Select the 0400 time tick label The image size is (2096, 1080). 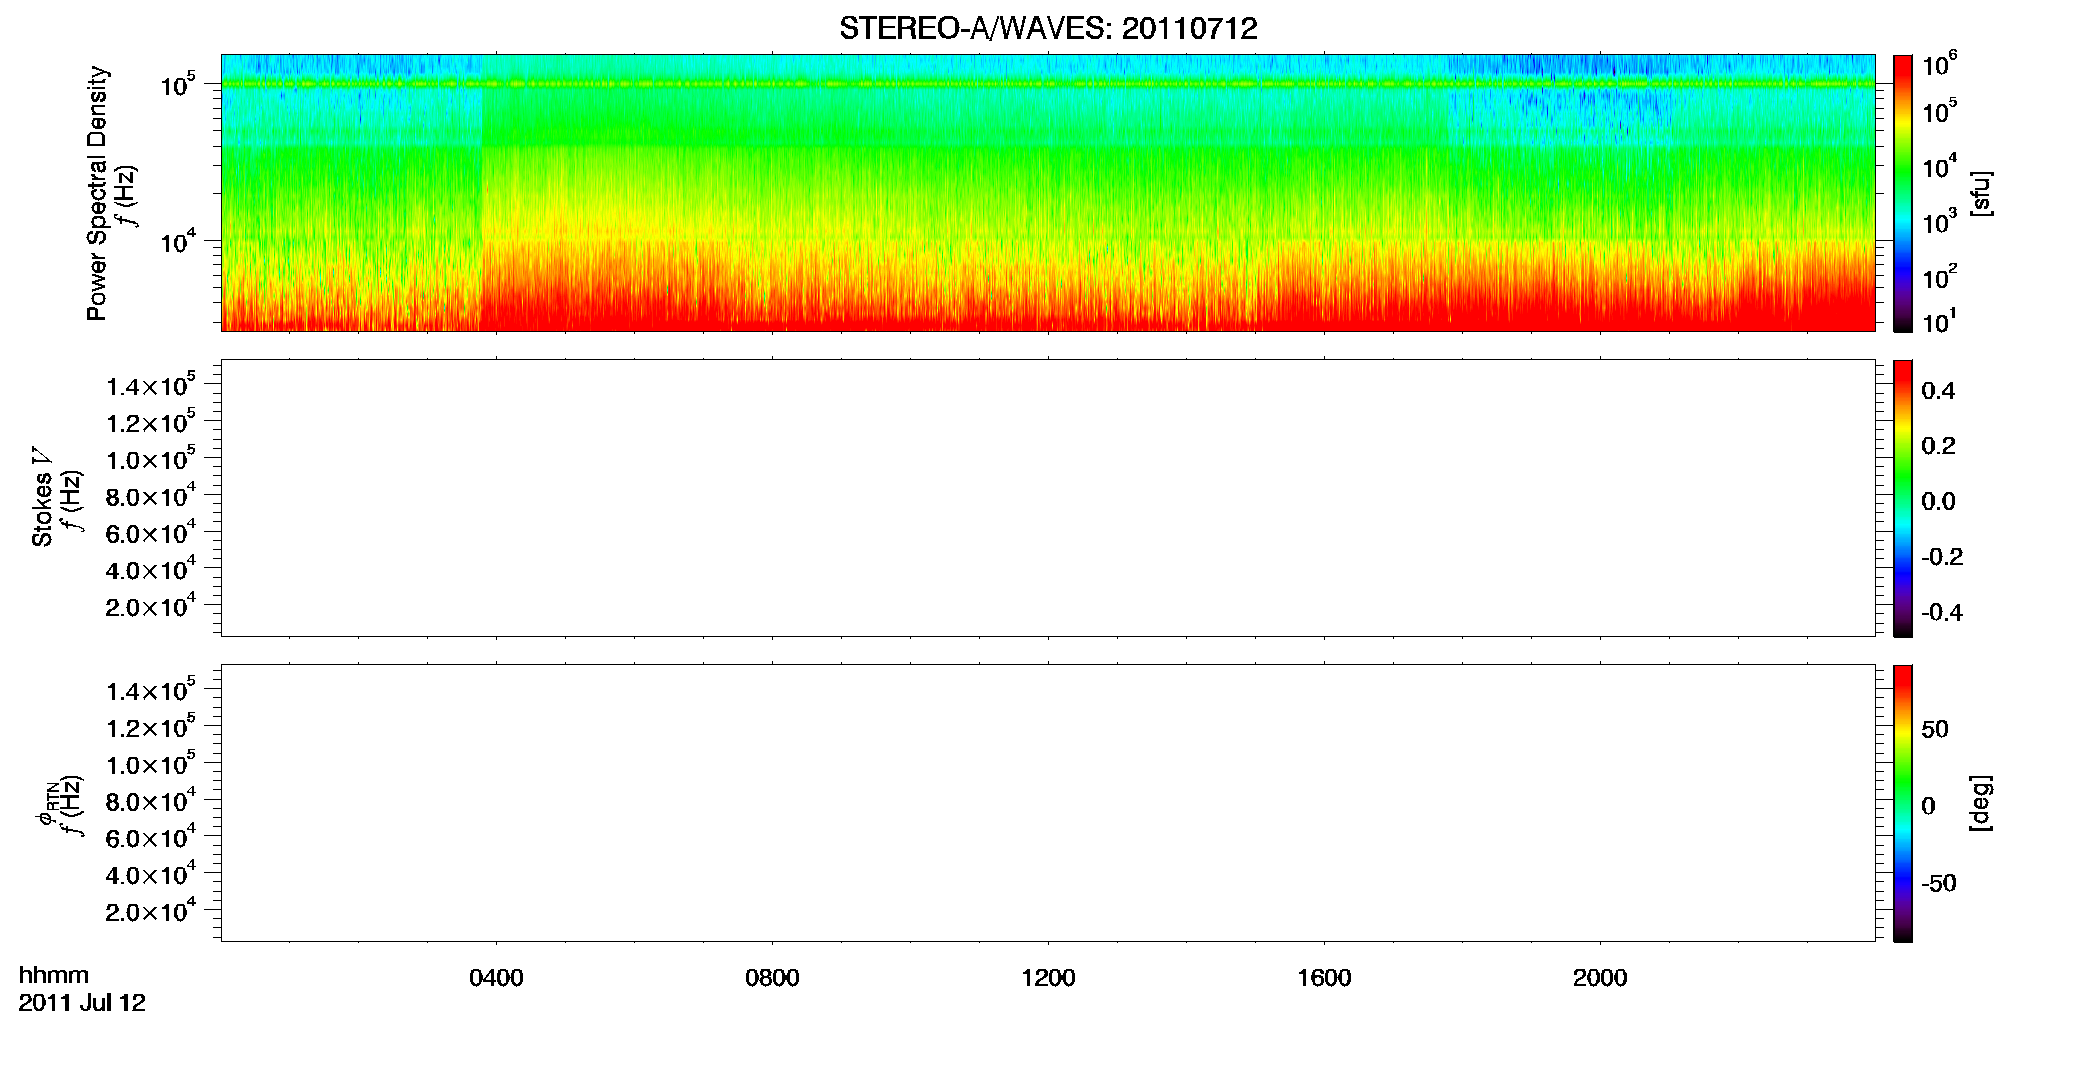[496, 978]
